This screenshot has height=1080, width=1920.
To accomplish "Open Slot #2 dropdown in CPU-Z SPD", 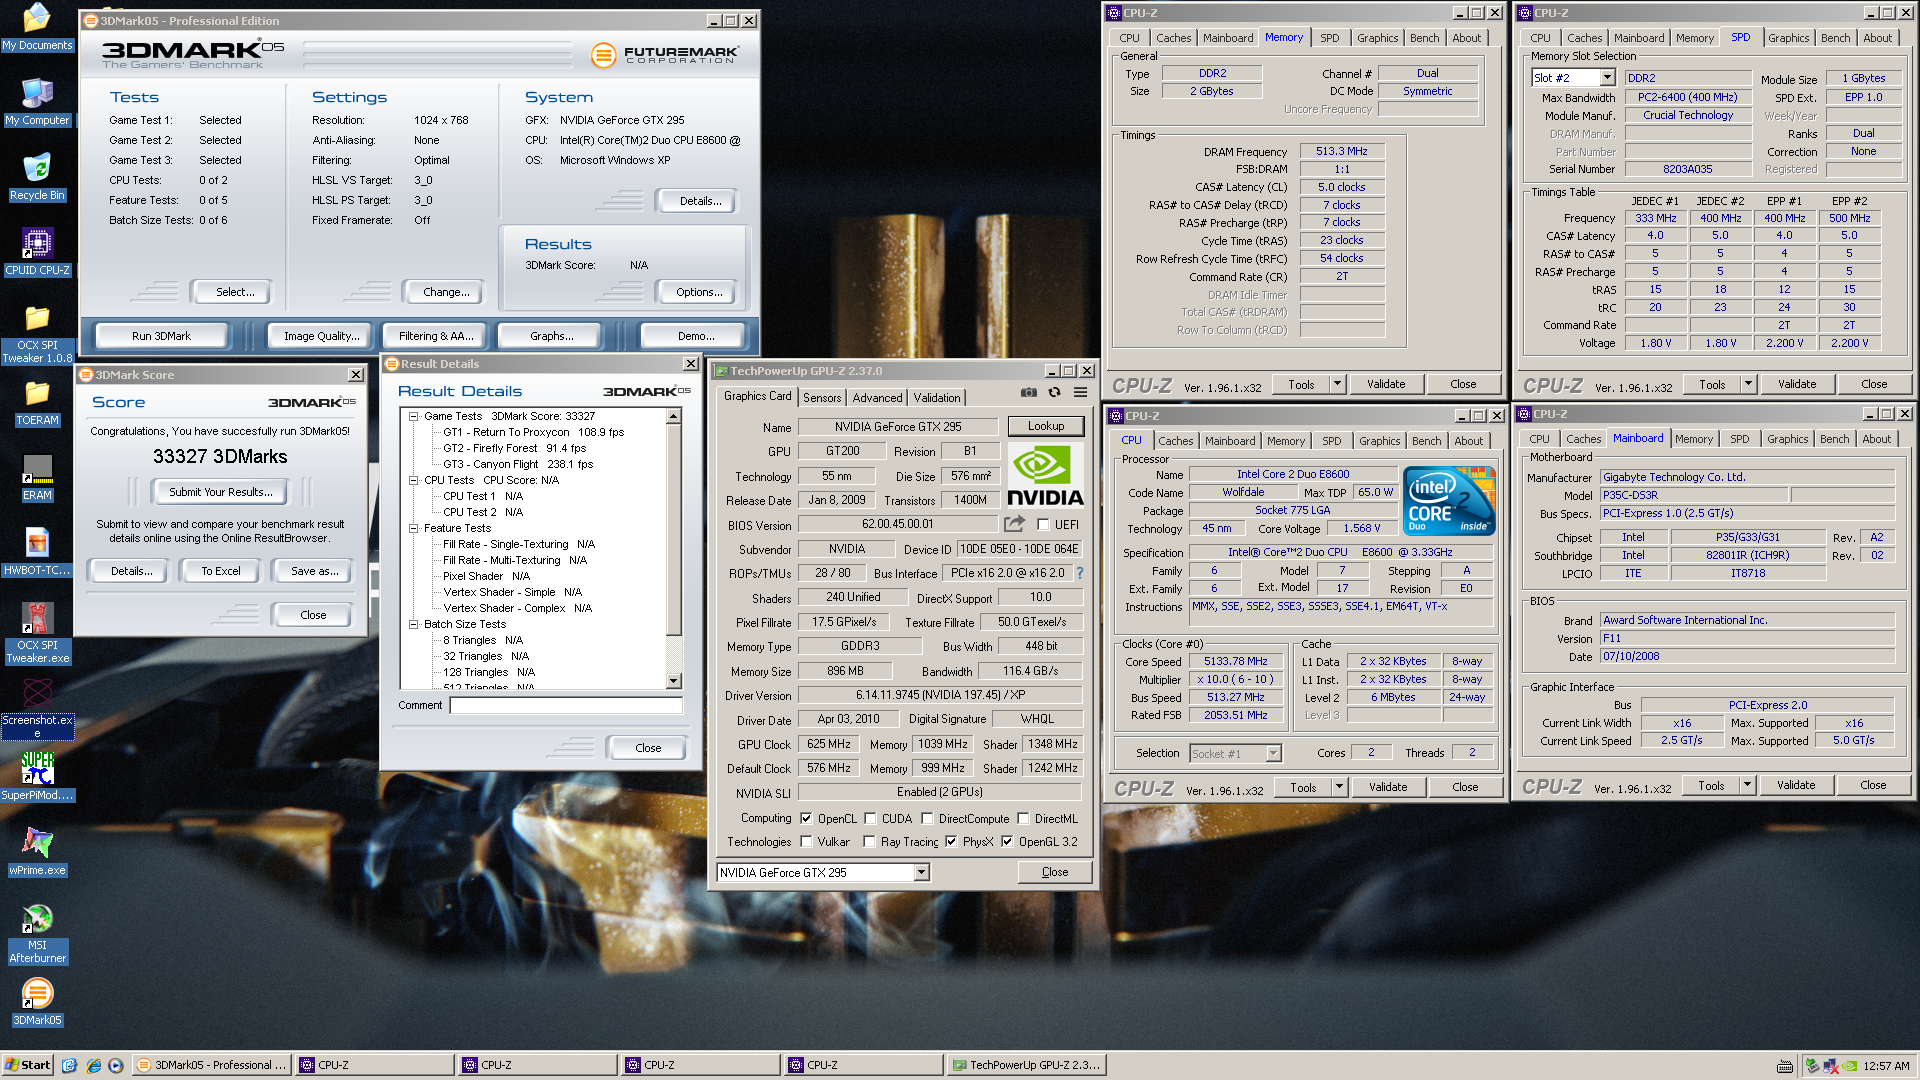I will (x=1607, y=78).
